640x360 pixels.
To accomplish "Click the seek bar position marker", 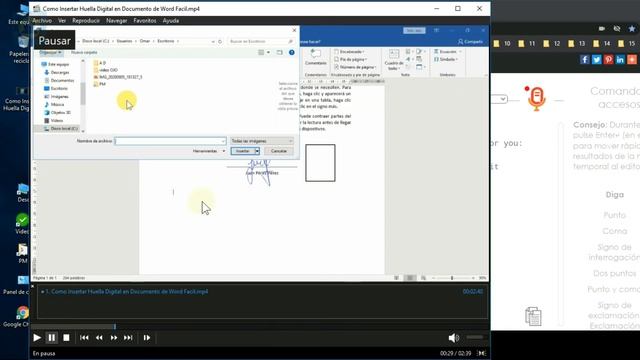I will click(115, 327).
